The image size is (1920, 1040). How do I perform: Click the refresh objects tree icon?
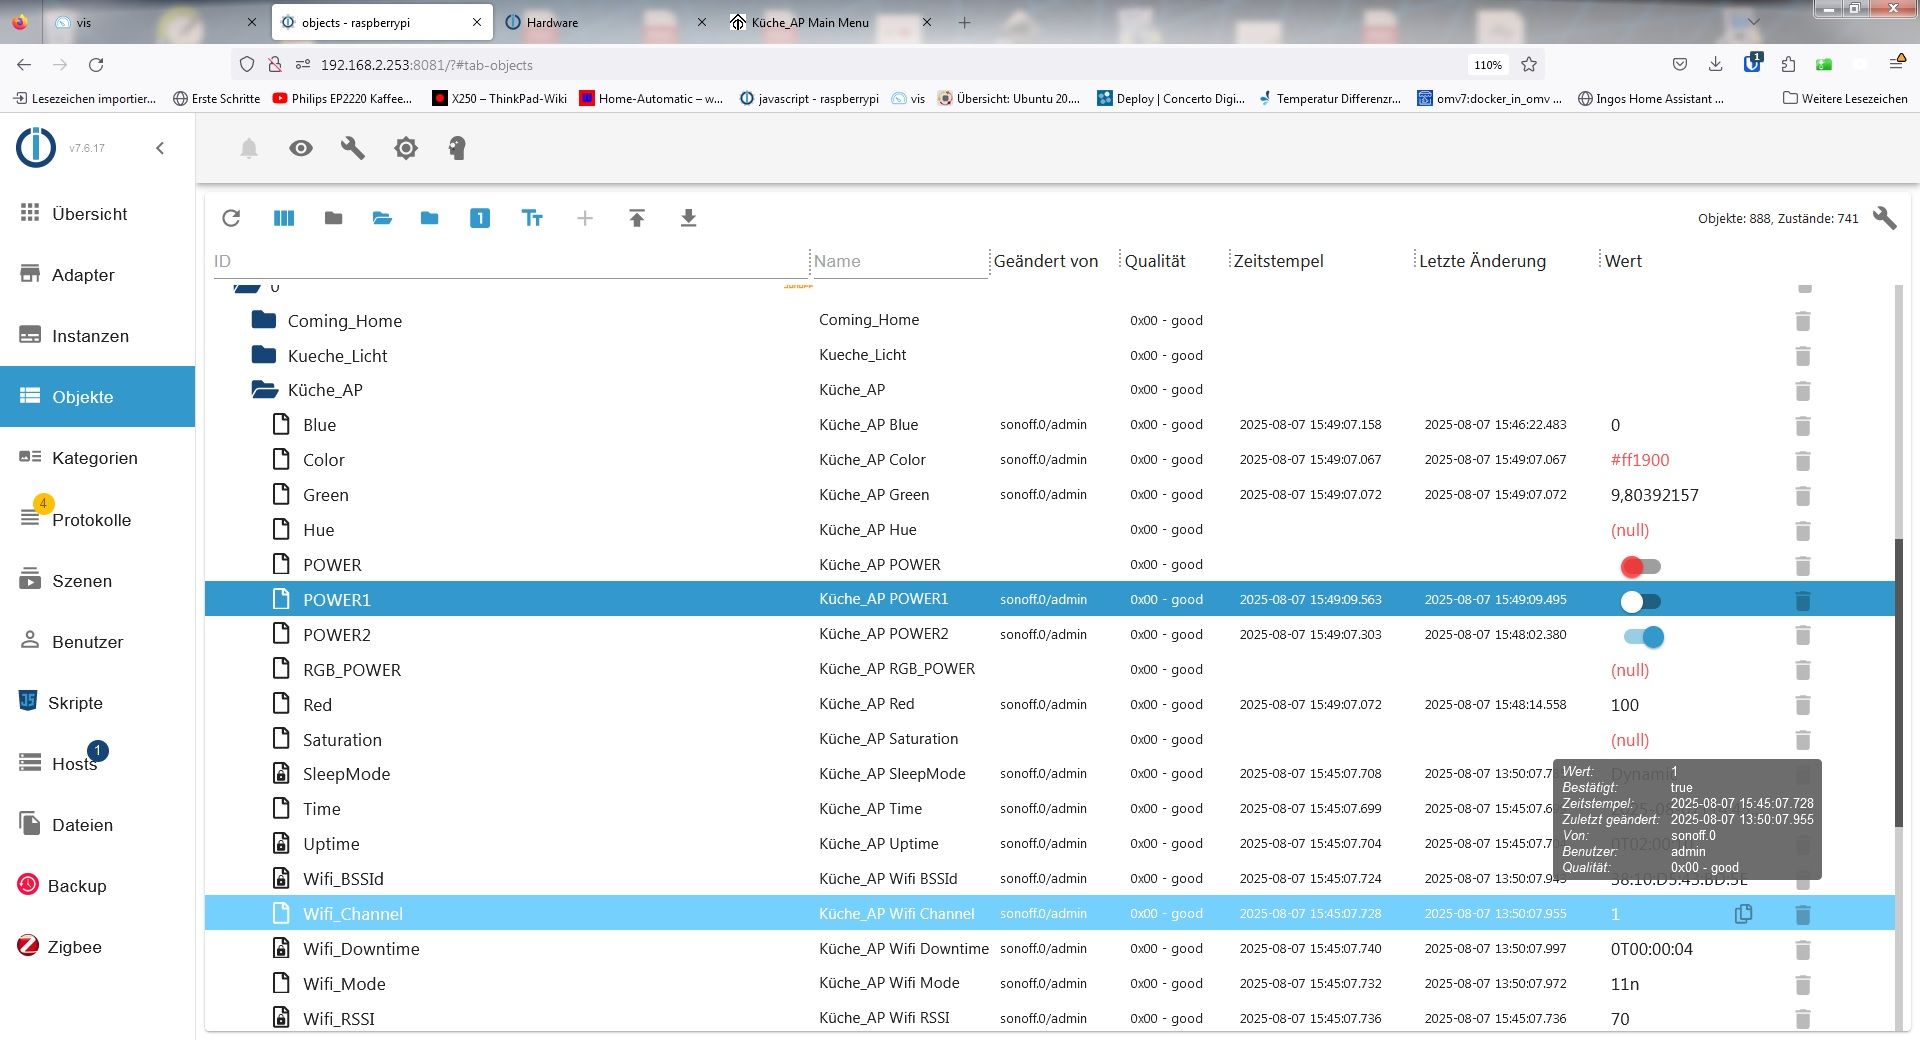pos(231,218)
